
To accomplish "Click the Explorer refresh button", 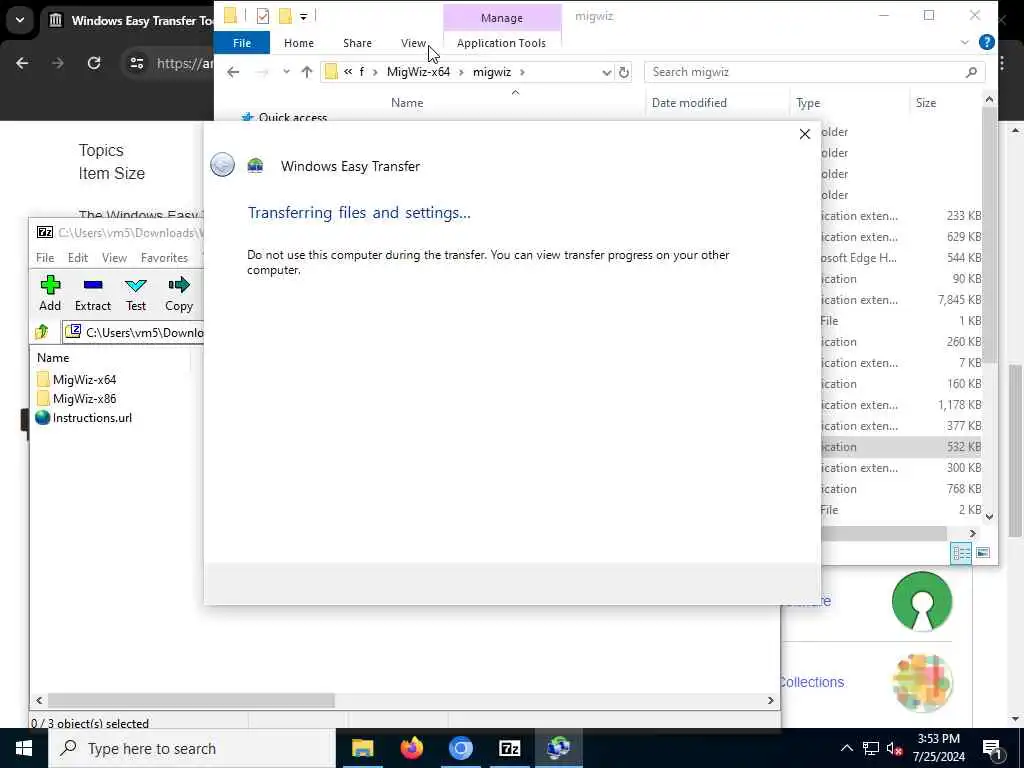I will 624,72.
